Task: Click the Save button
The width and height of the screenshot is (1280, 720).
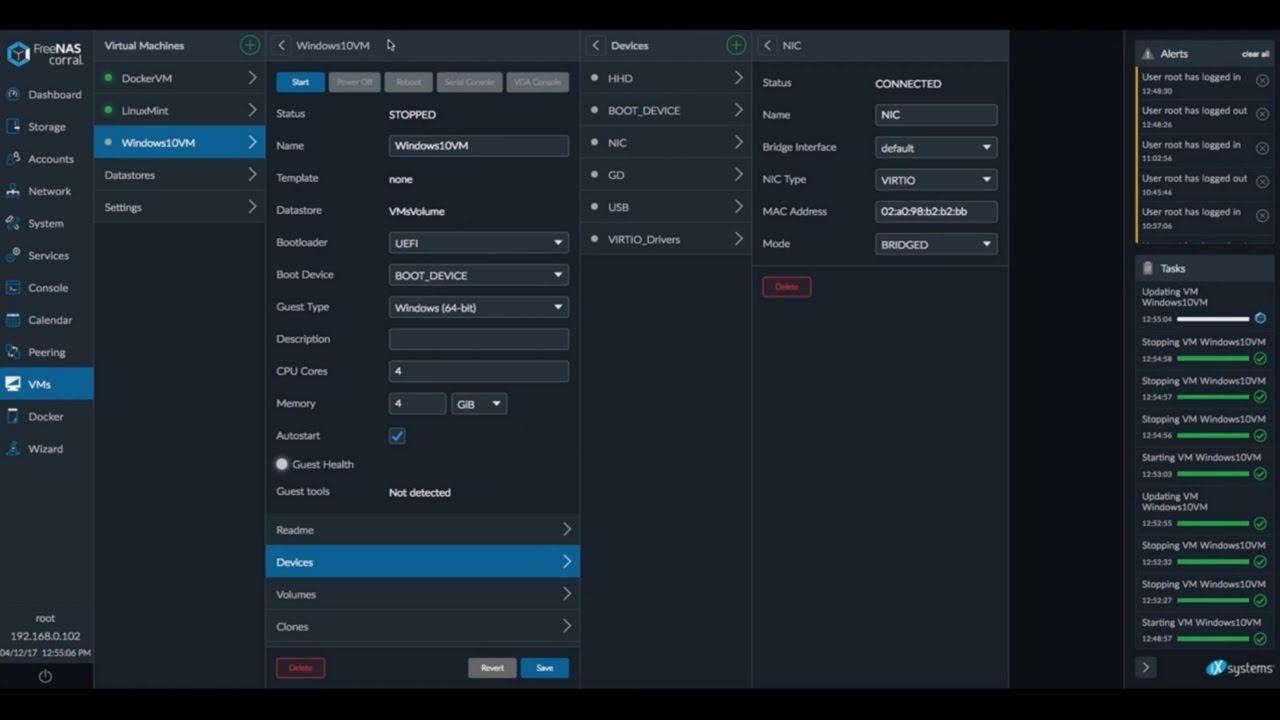Action: click(544, 668)
